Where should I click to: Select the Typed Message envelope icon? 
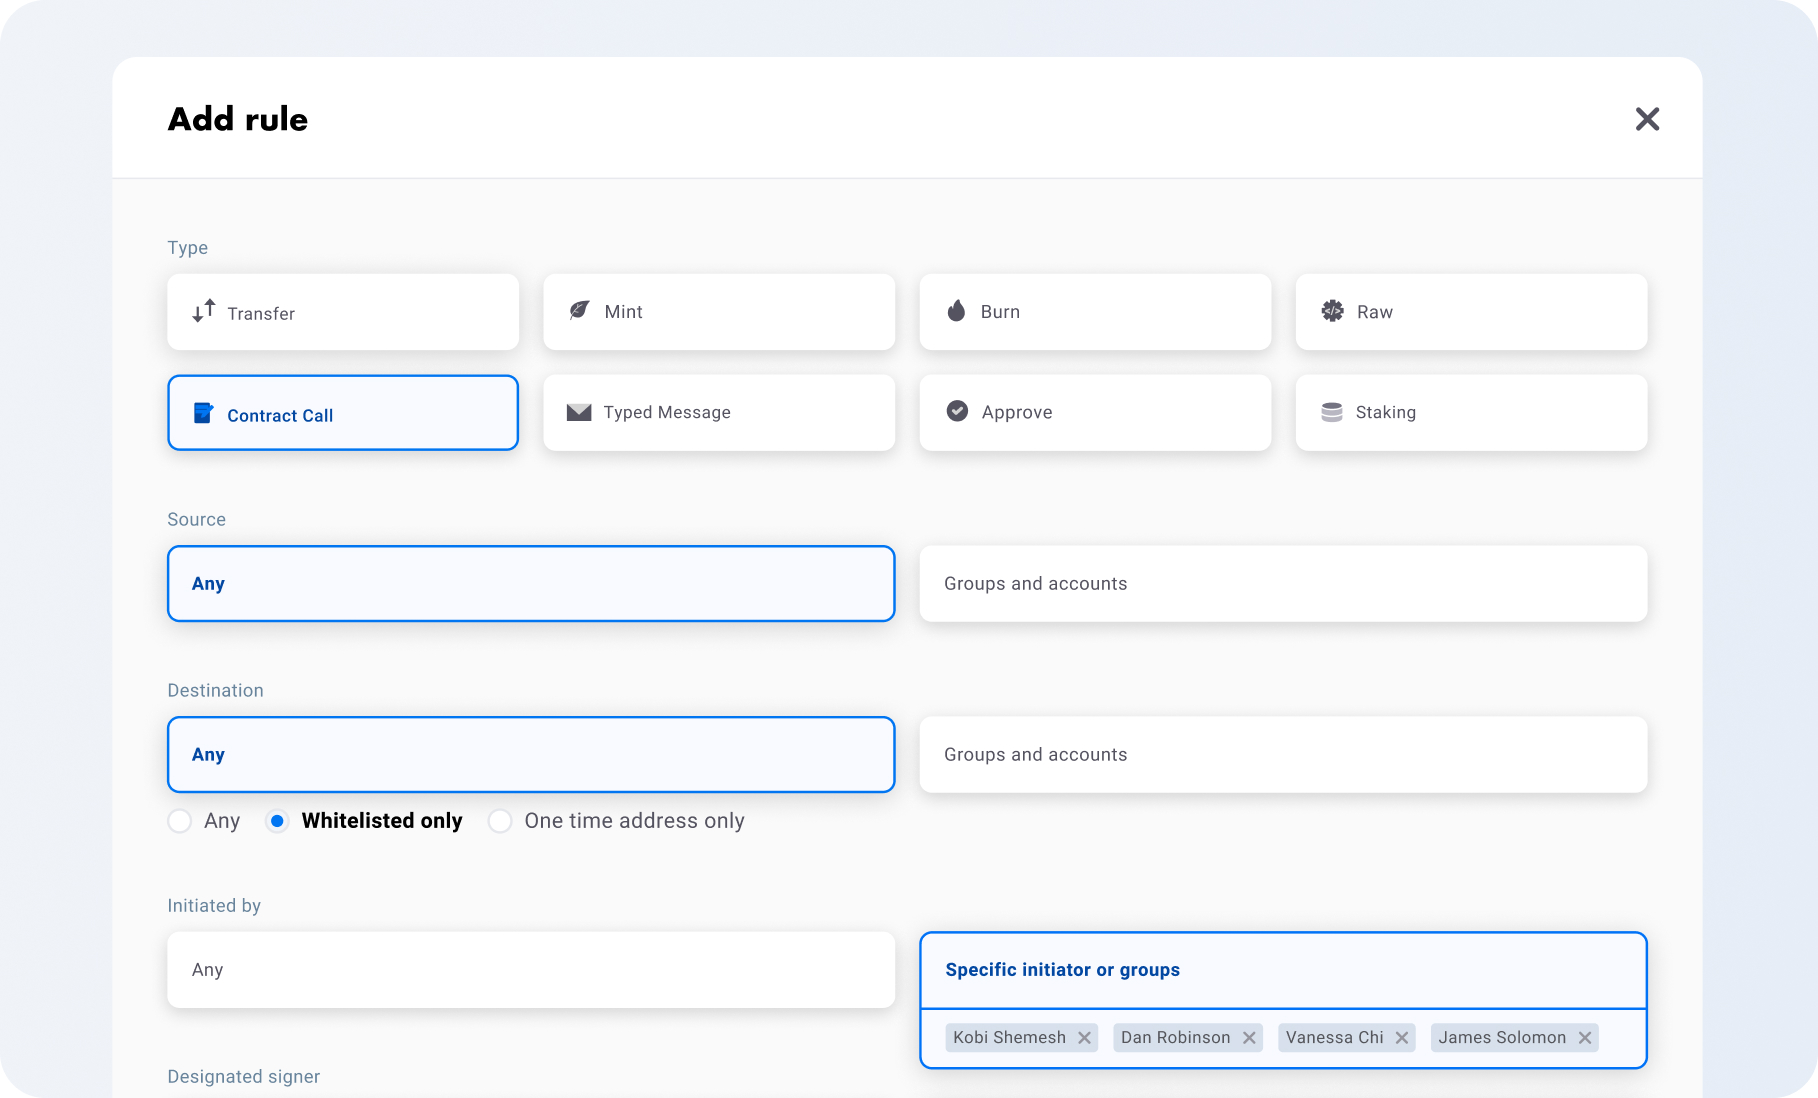[x=579, y=412]
